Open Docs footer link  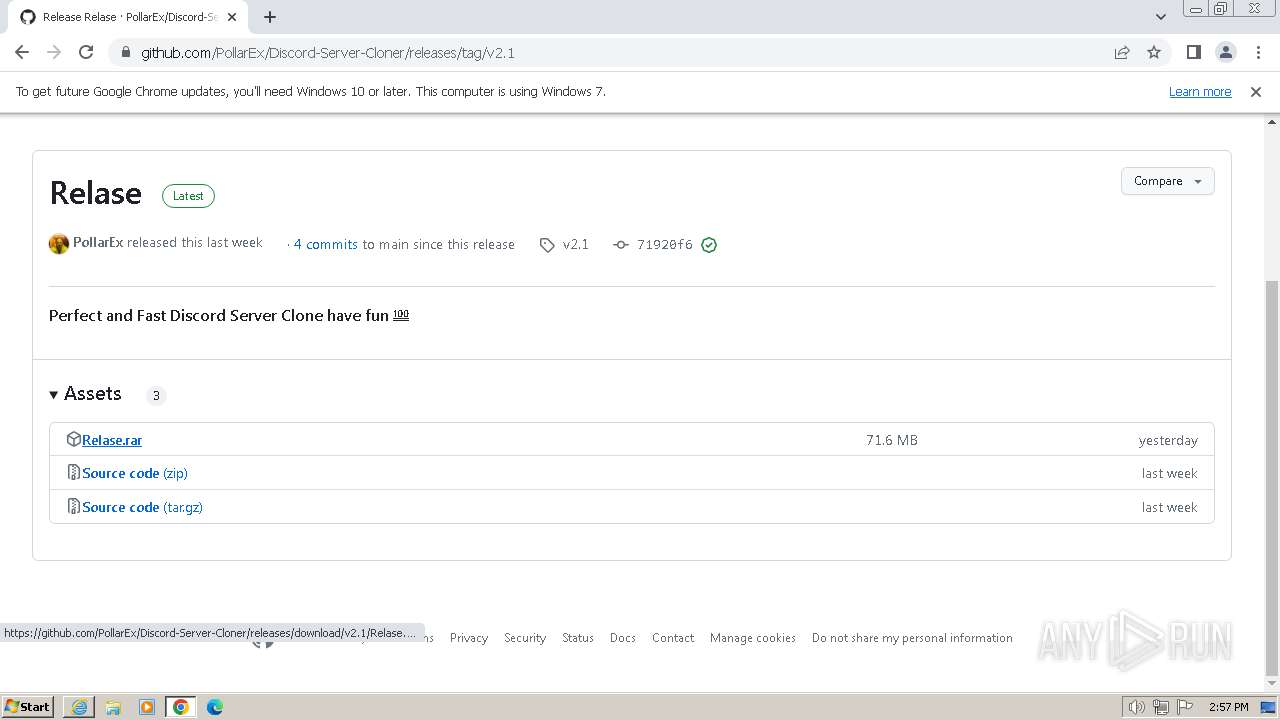pos(623,638)
